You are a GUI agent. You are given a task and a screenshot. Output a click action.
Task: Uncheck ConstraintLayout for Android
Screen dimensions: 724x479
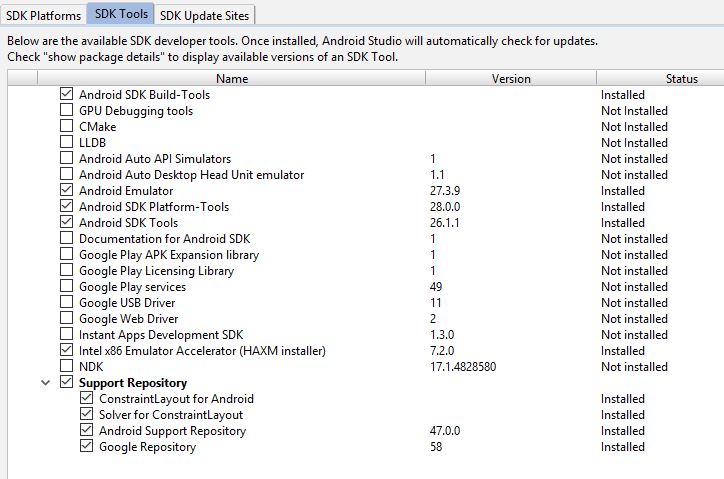pos(87,399)
